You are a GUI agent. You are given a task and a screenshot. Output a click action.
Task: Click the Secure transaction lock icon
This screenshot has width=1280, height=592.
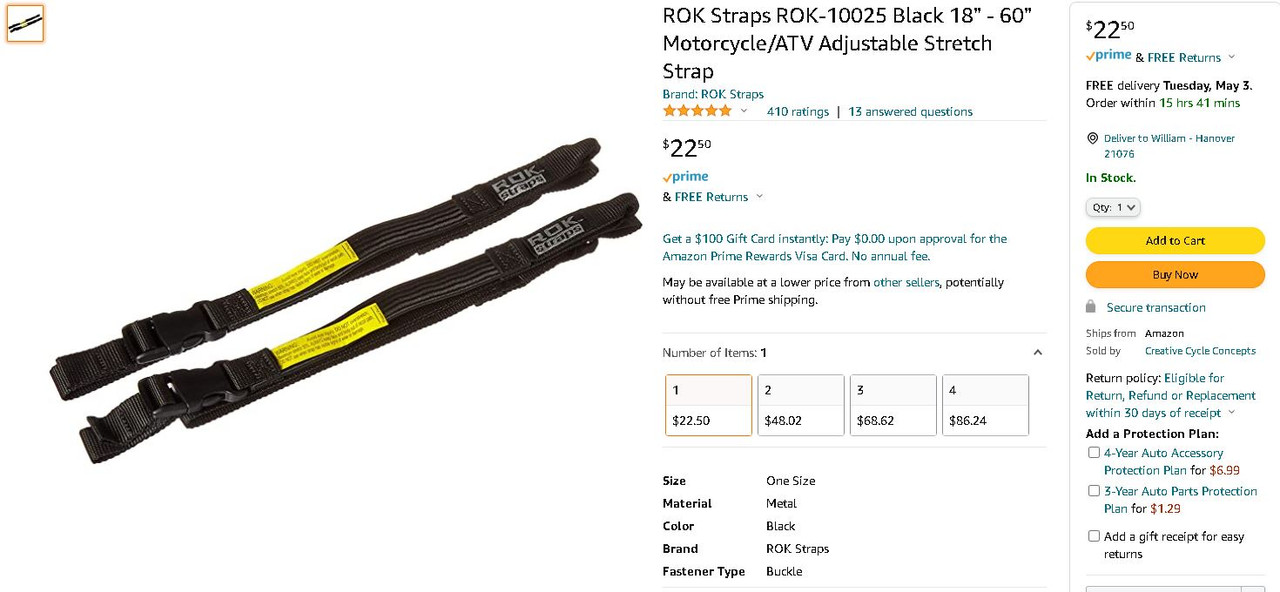tap(1091, 307)
